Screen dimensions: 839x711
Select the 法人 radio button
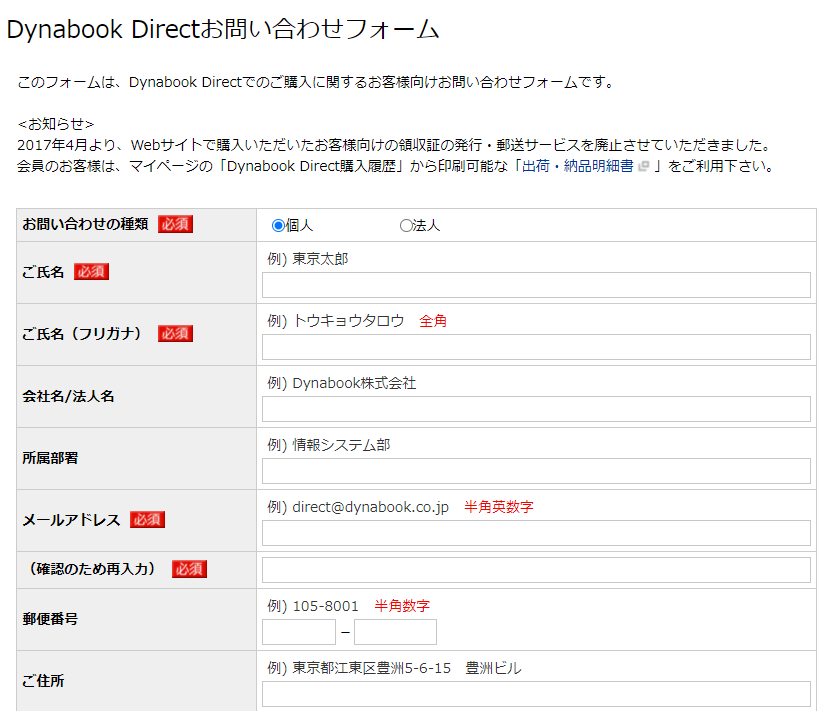[x=406, y=226]
